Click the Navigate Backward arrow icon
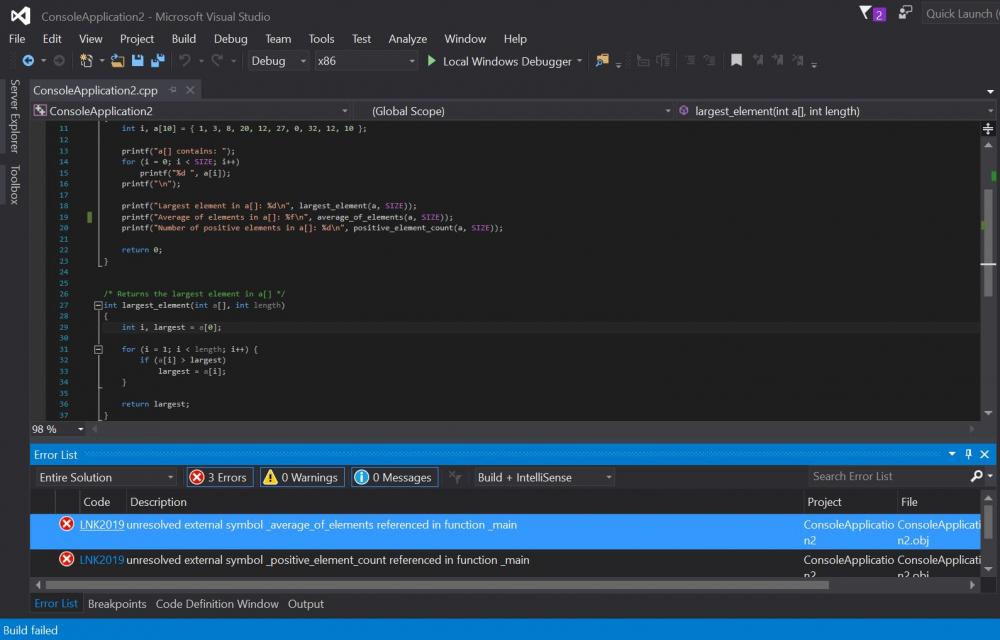The width and height of the screenshot is (1000, 640). [x=28, y=61]
